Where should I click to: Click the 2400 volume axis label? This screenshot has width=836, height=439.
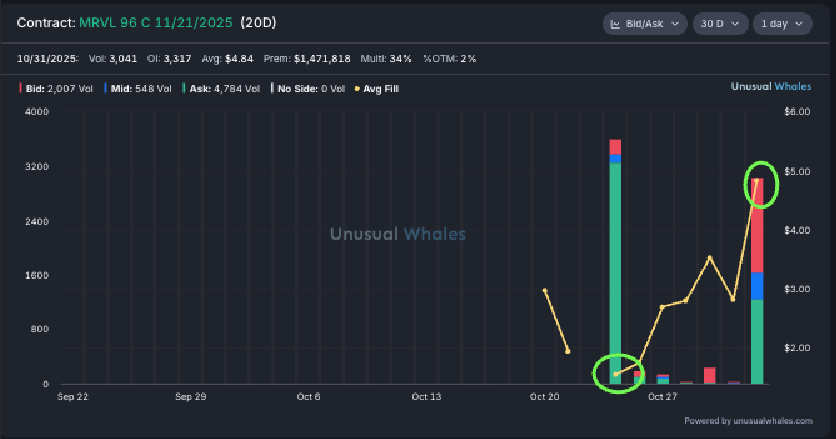37,221
